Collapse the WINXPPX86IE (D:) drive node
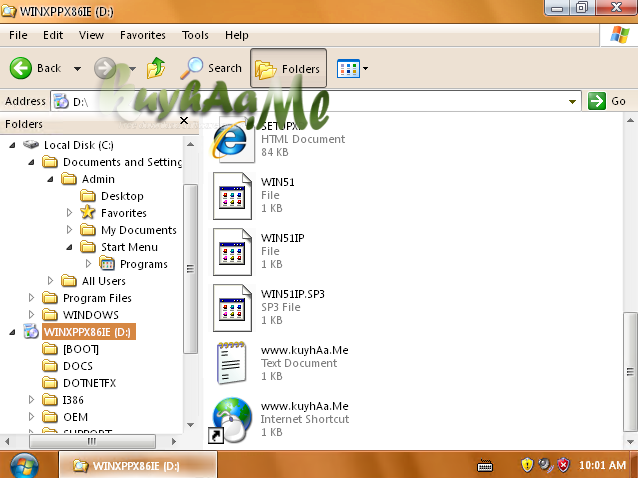638x478 pixels. pos(12,332)
